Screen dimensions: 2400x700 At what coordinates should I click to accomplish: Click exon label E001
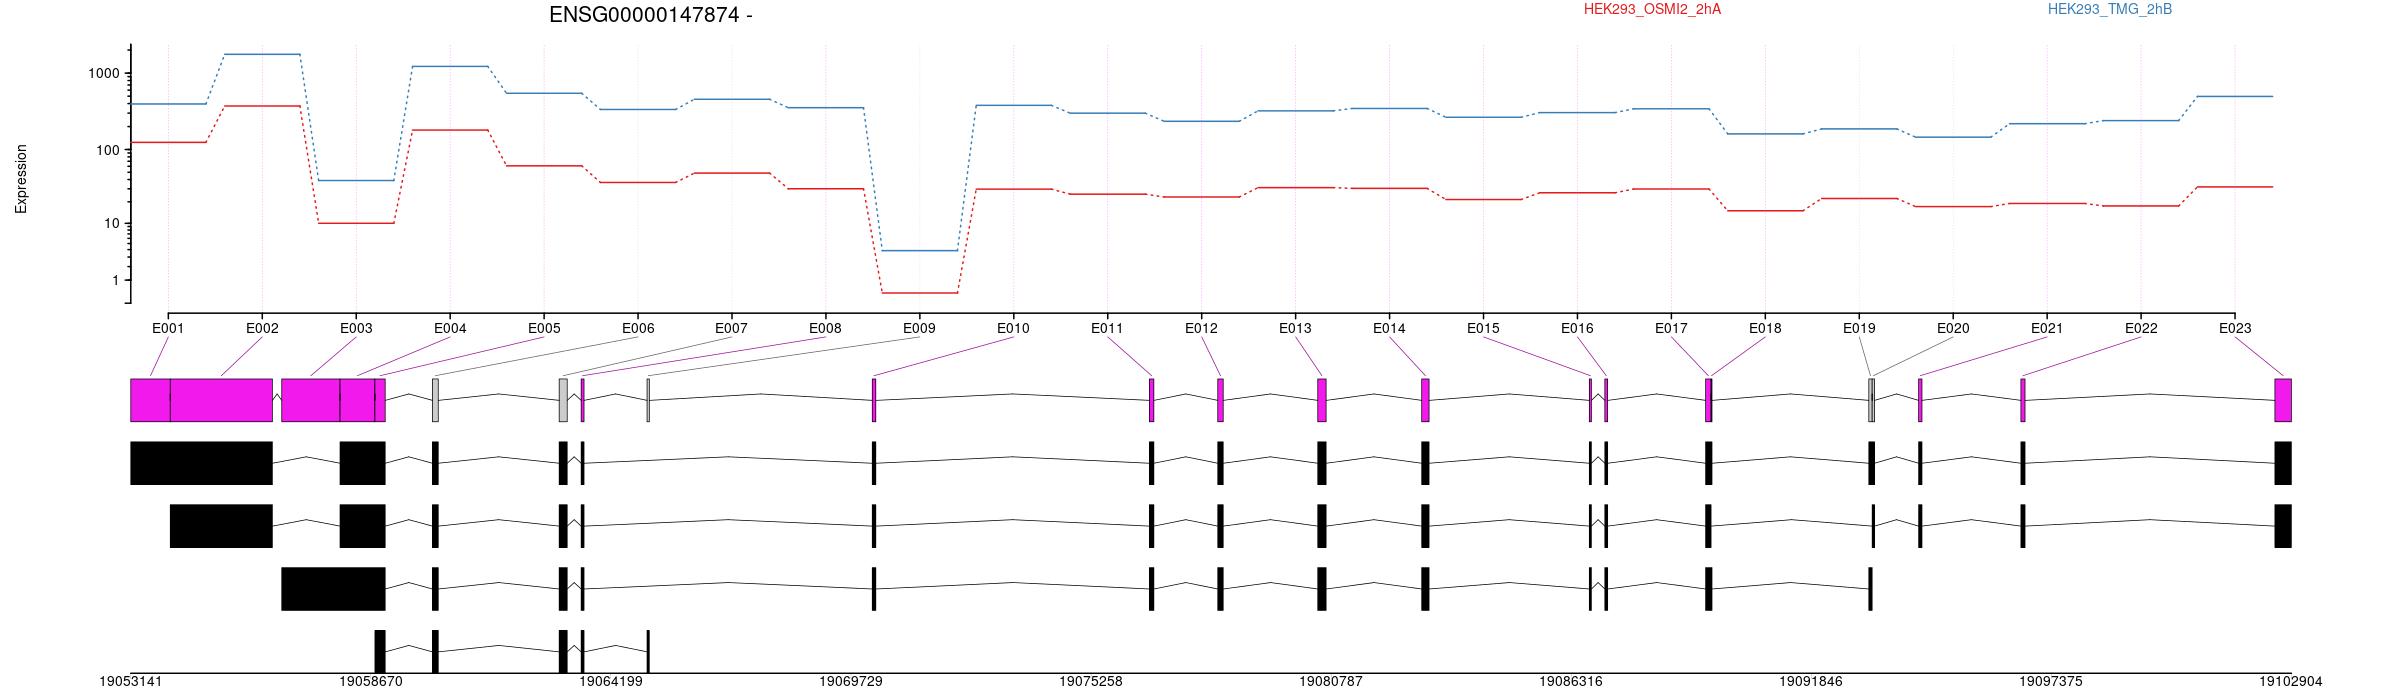168,328
